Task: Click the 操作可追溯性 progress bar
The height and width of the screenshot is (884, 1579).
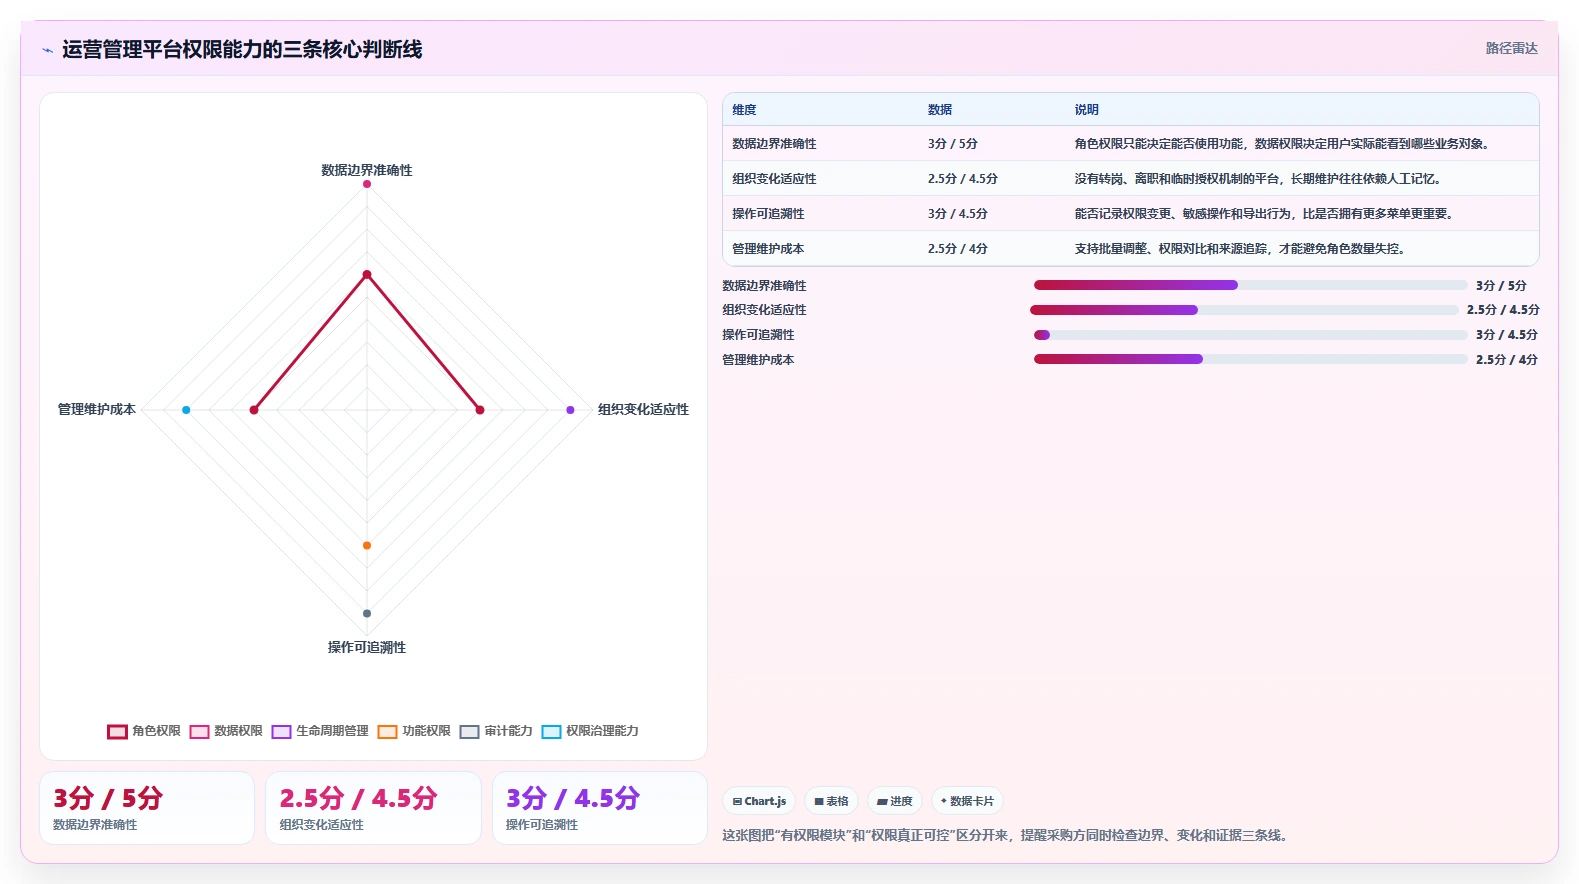Action: pyautogui.click(x=1250, y=335)
